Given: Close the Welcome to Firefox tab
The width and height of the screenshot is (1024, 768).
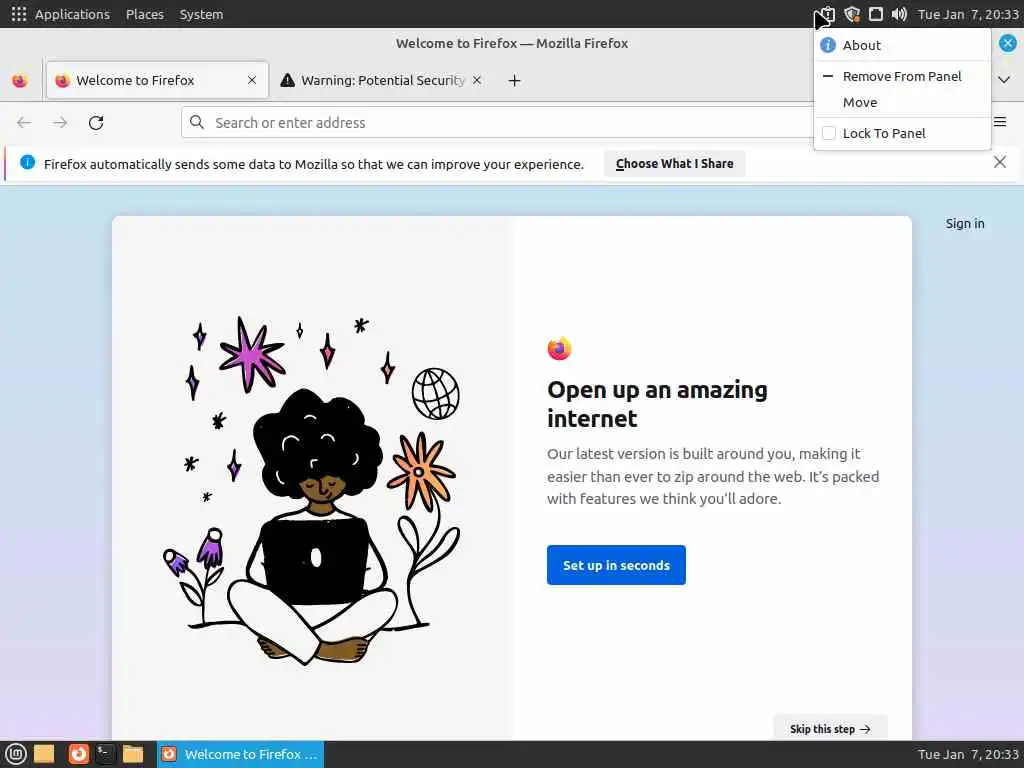Looking at the screenshot, I should point(252,80).
